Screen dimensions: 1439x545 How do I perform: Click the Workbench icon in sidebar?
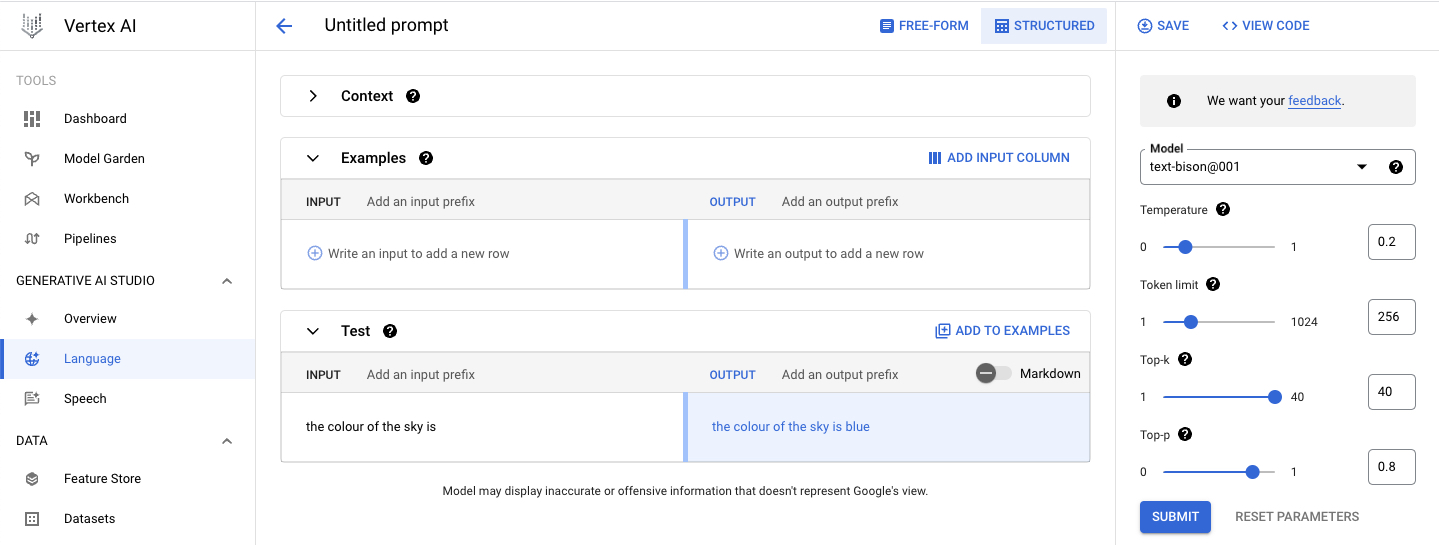(x=32, y=198)
